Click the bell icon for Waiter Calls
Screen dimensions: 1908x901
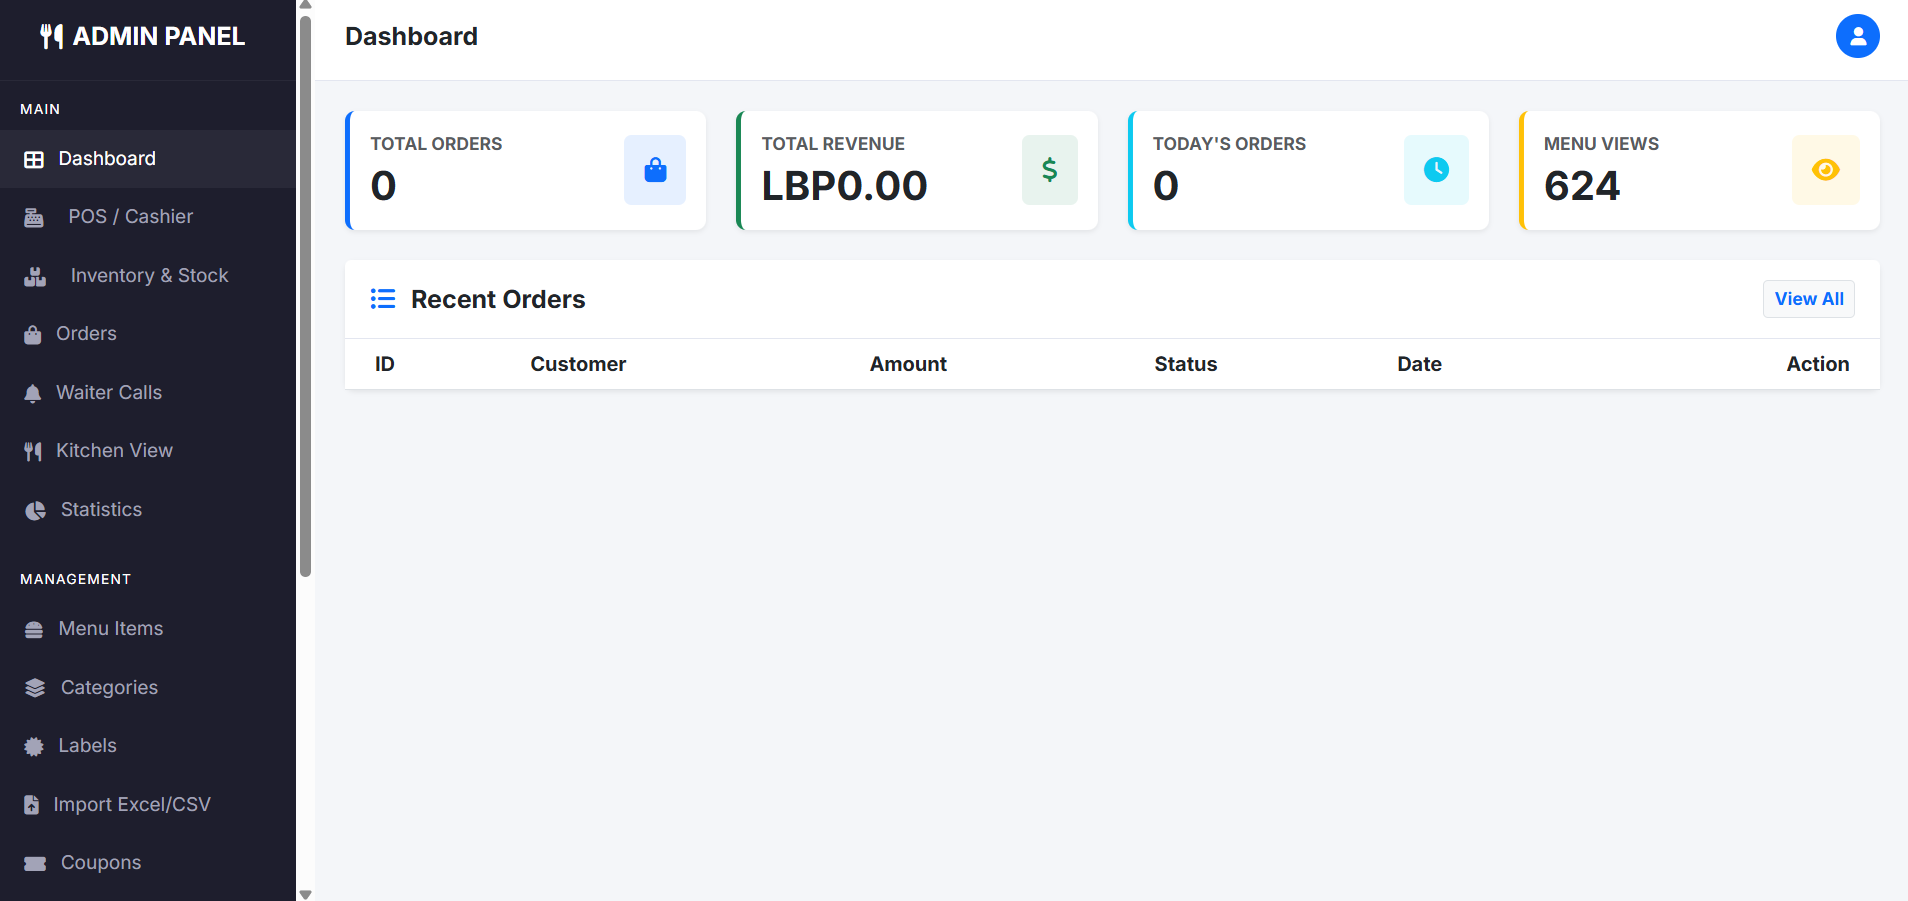pyautogui.click(x=33, y=394)
